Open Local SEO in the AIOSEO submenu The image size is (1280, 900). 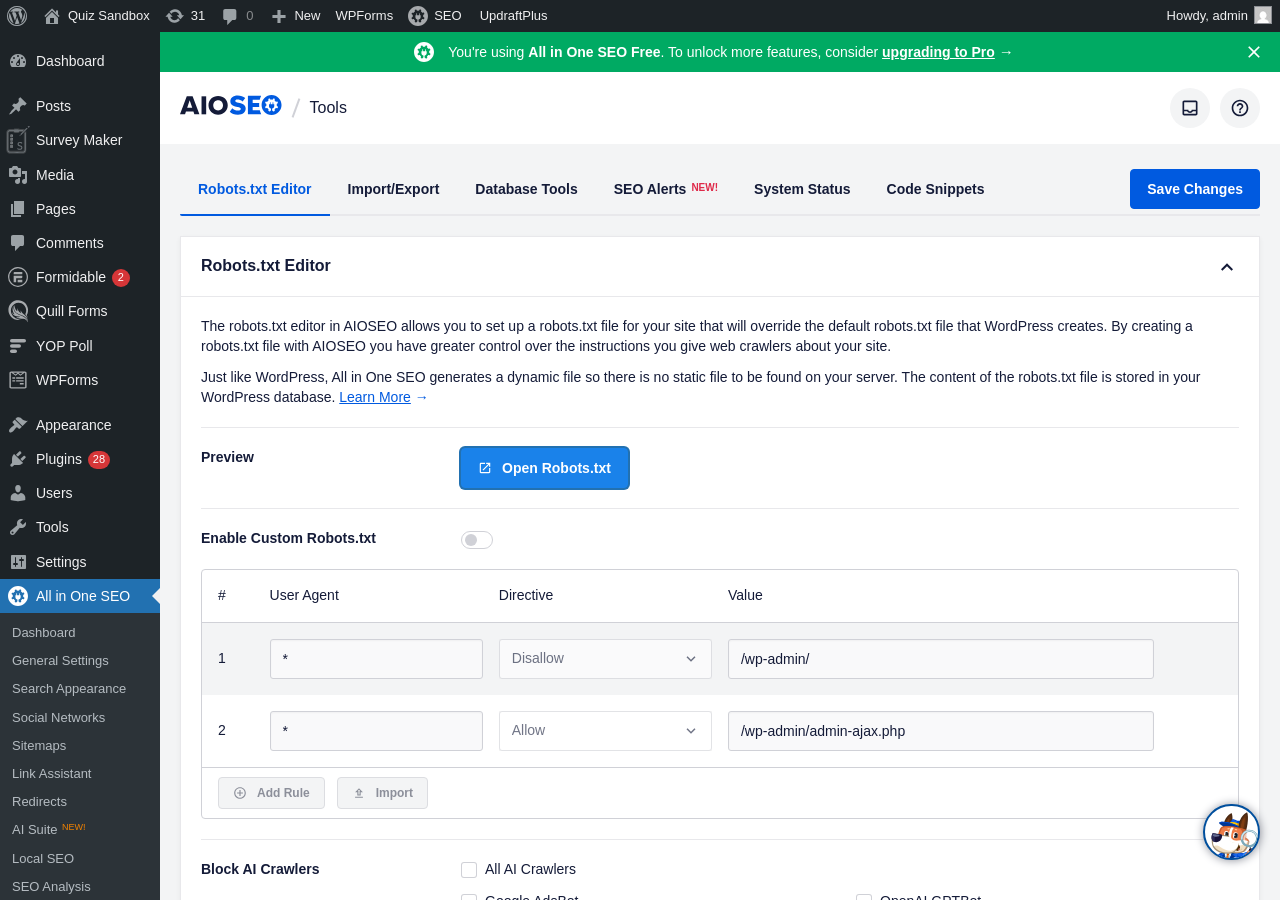(43, 859)
